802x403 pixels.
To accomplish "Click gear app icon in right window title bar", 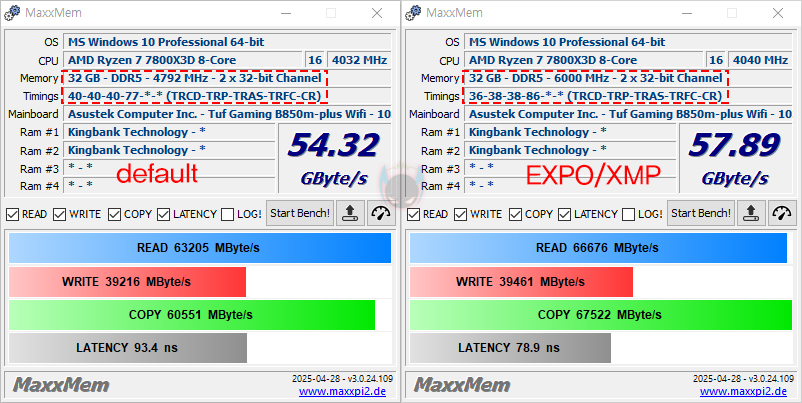I will pyautogui.click(x=414, y=13).
